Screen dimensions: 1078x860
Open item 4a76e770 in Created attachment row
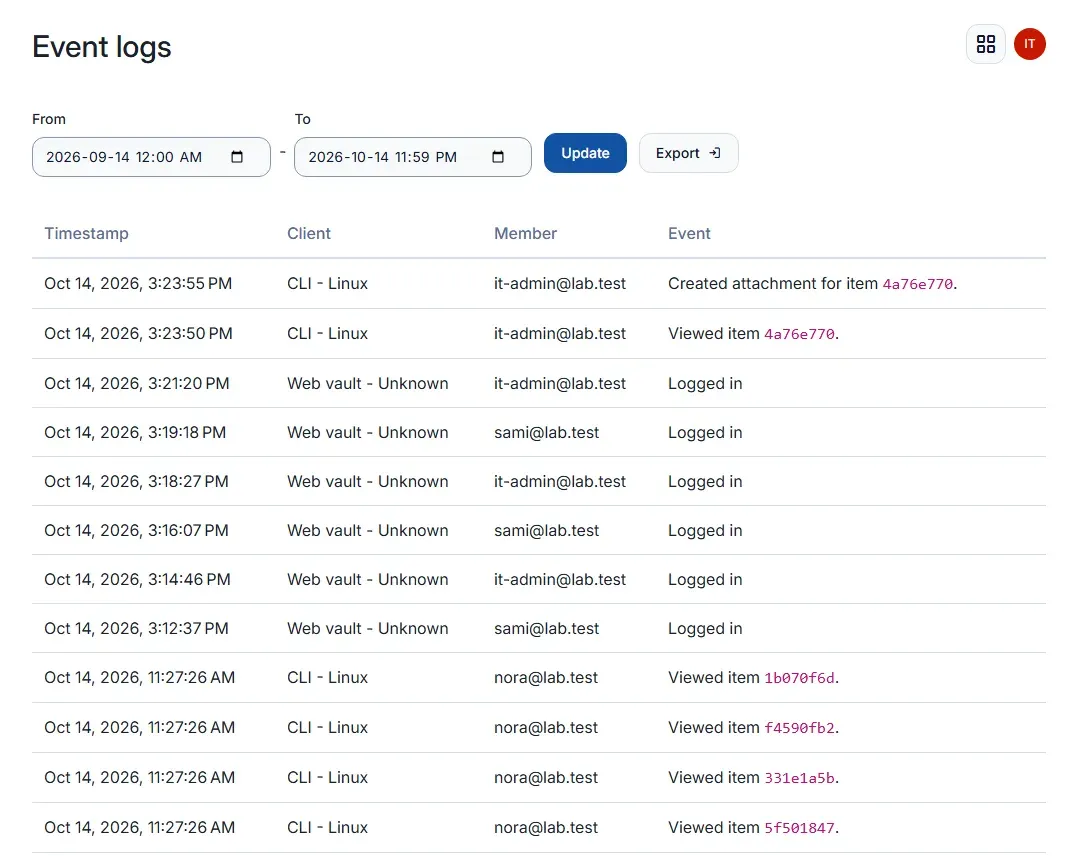pos(918,284)
